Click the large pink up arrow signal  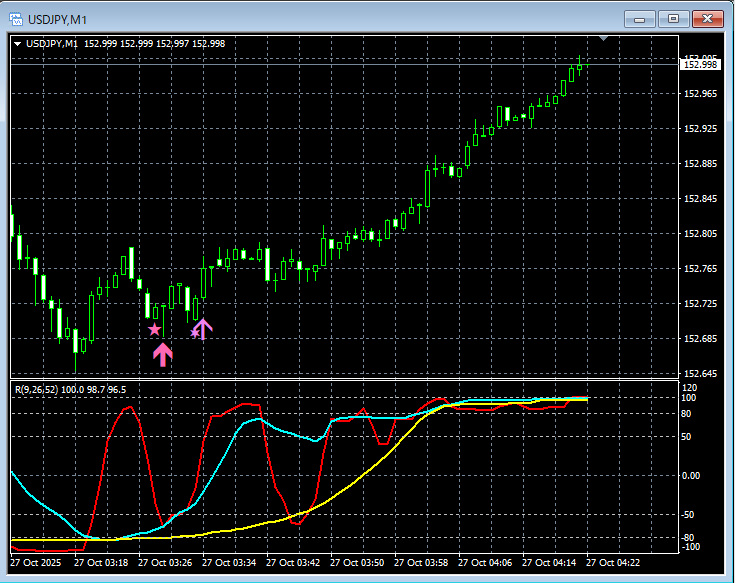tap(162, 354)
